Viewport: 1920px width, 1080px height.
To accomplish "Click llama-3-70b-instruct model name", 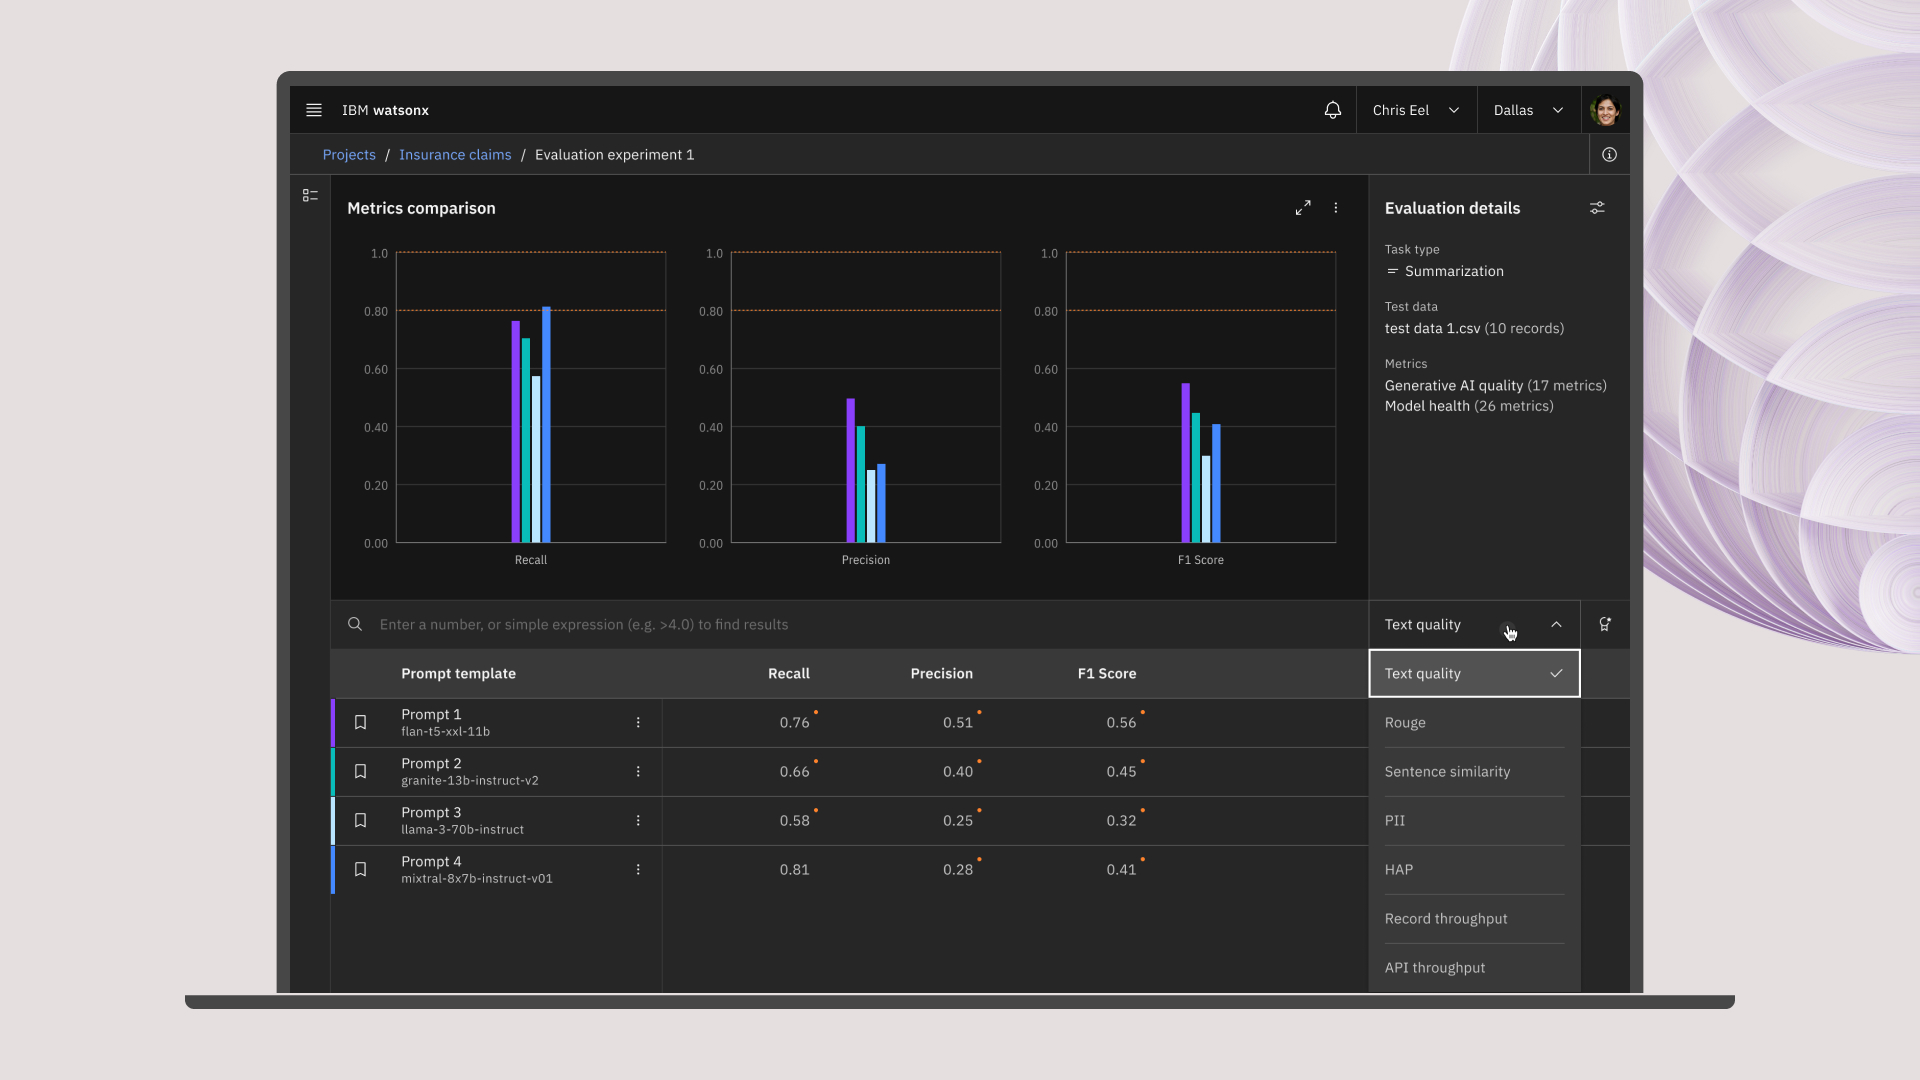I will coord(463,830).
